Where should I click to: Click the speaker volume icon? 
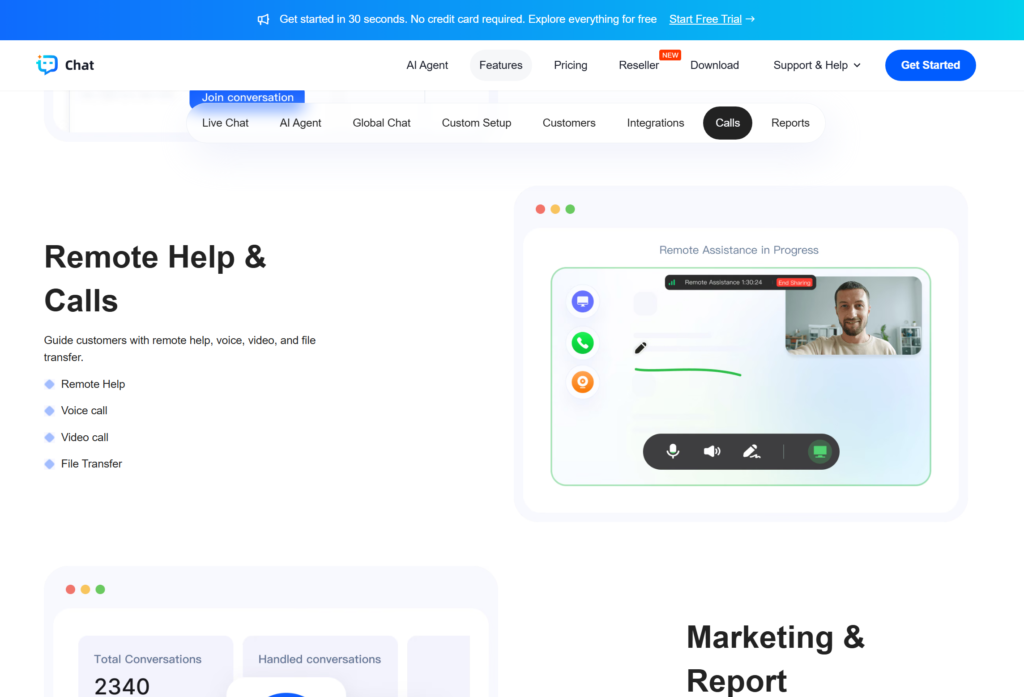point(712,451)
